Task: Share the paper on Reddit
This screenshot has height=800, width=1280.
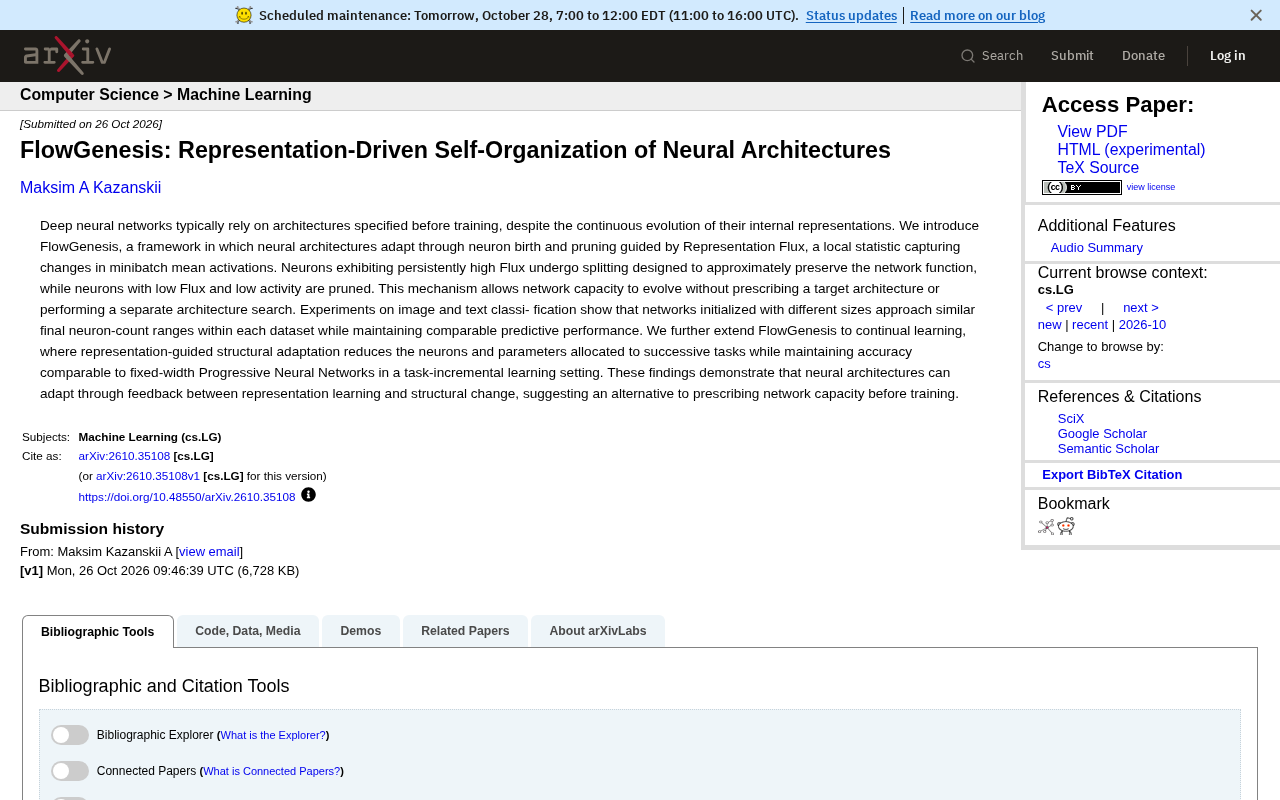Action: 1066,527
